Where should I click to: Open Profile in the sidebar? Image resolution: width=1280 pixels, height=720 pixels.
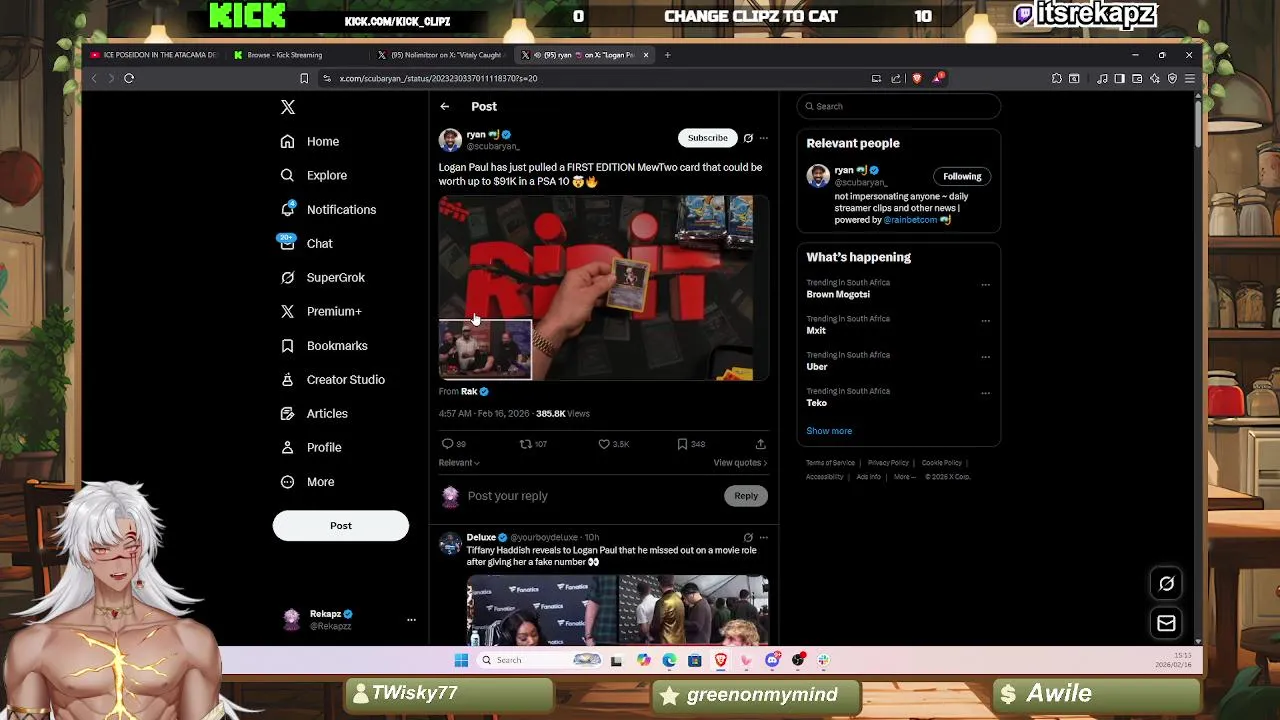(x=310, y=447)
